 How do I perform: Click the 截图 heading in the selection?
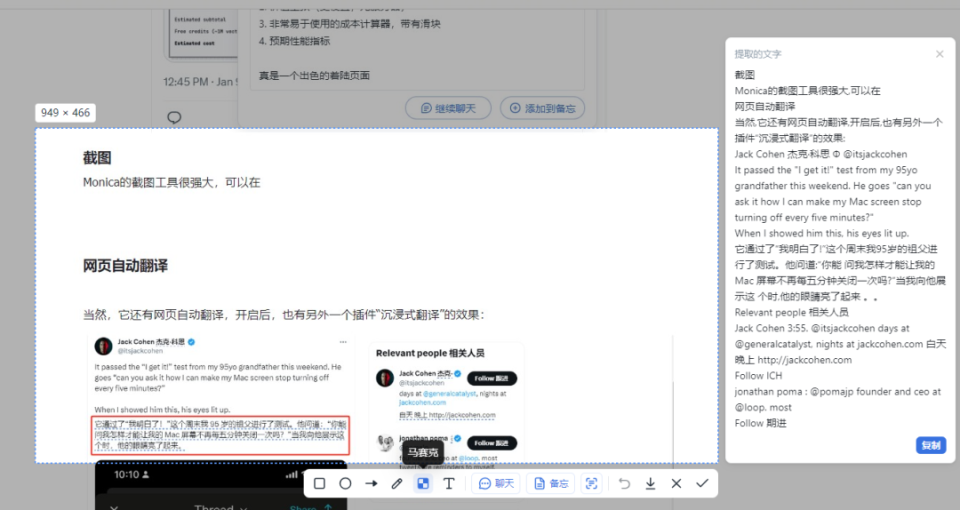(97, 158)
